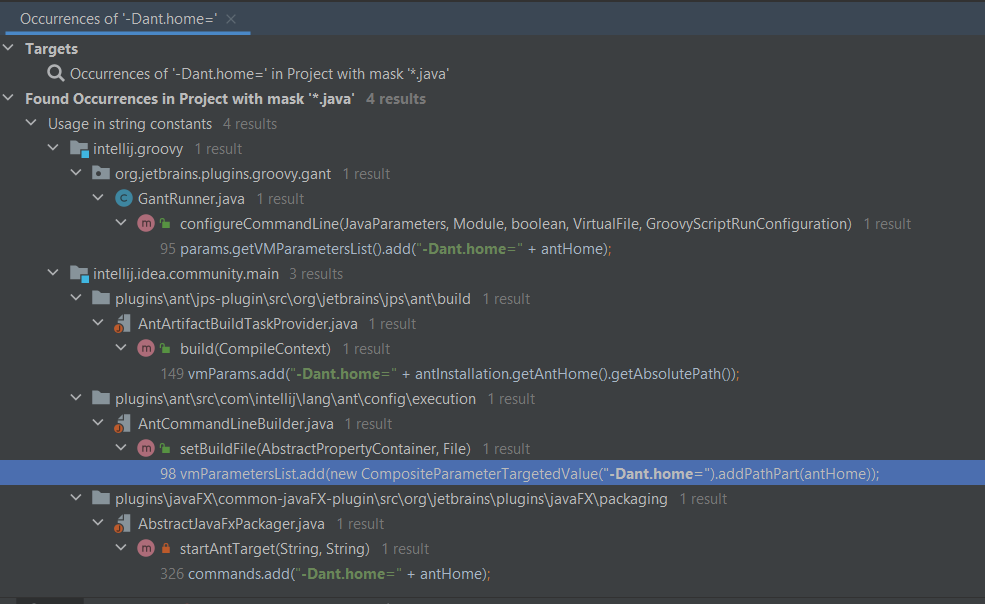
Task: Click folder icon for javaFX\packaging path
Action: [101, 498]
